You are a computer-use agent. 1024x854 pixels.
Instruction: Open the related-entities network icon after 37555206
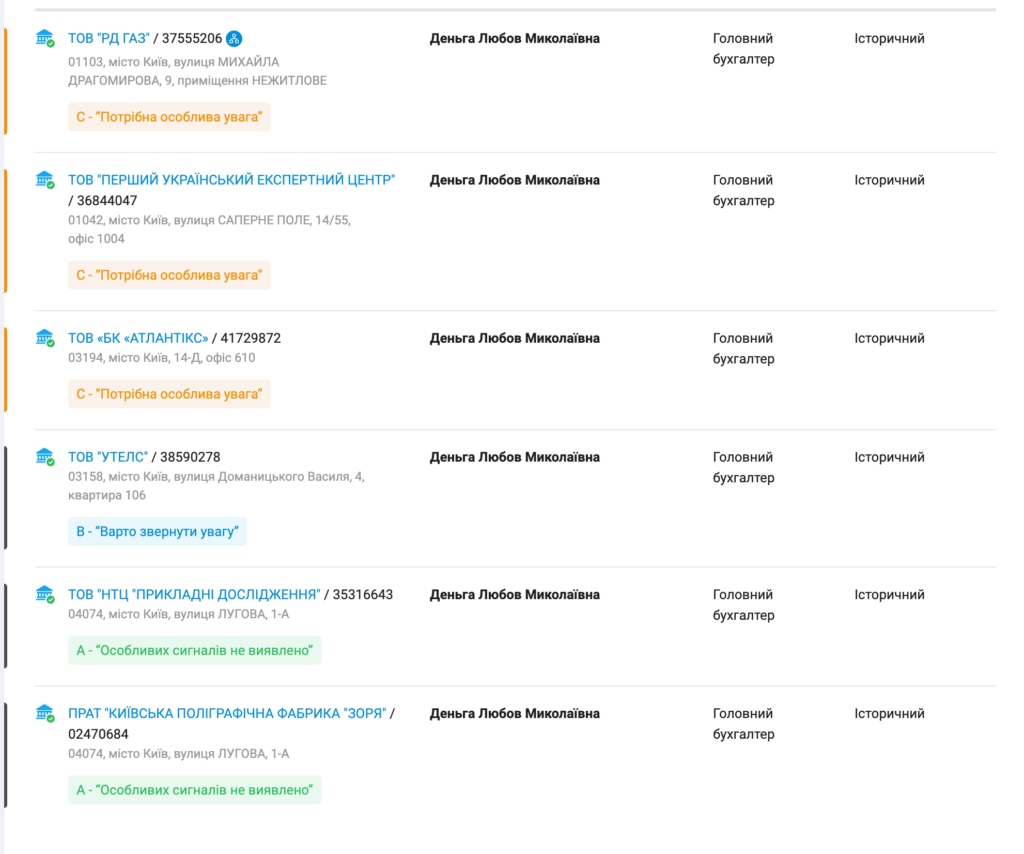click(x=234, y=39)
